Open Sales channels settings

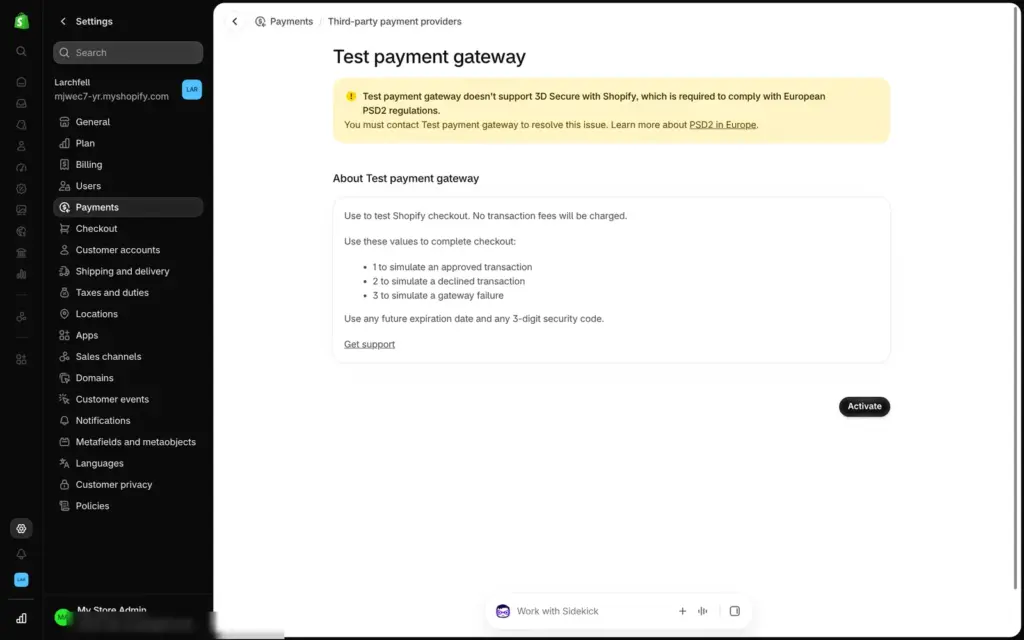click(x=128, y=357)
